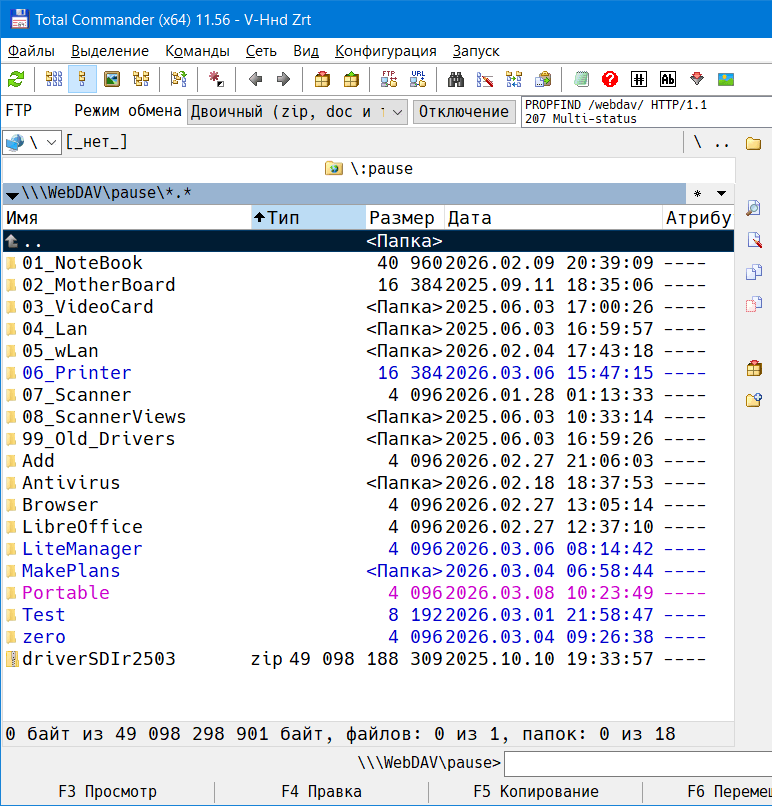
Task: Click the View file icon in side bar
Action: click(x=754, y=208)
